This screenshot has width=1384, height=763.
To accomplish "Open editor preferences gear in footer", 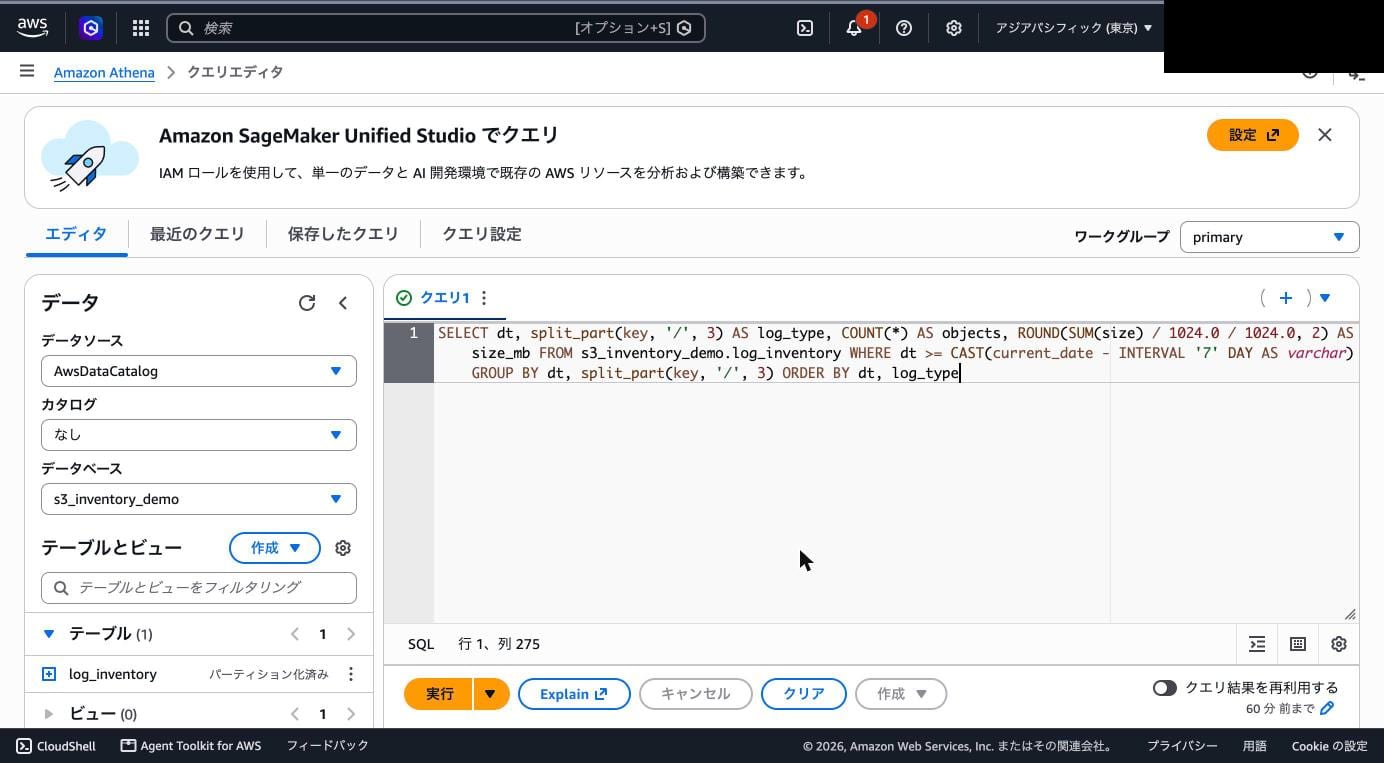I will [1339, 644].
